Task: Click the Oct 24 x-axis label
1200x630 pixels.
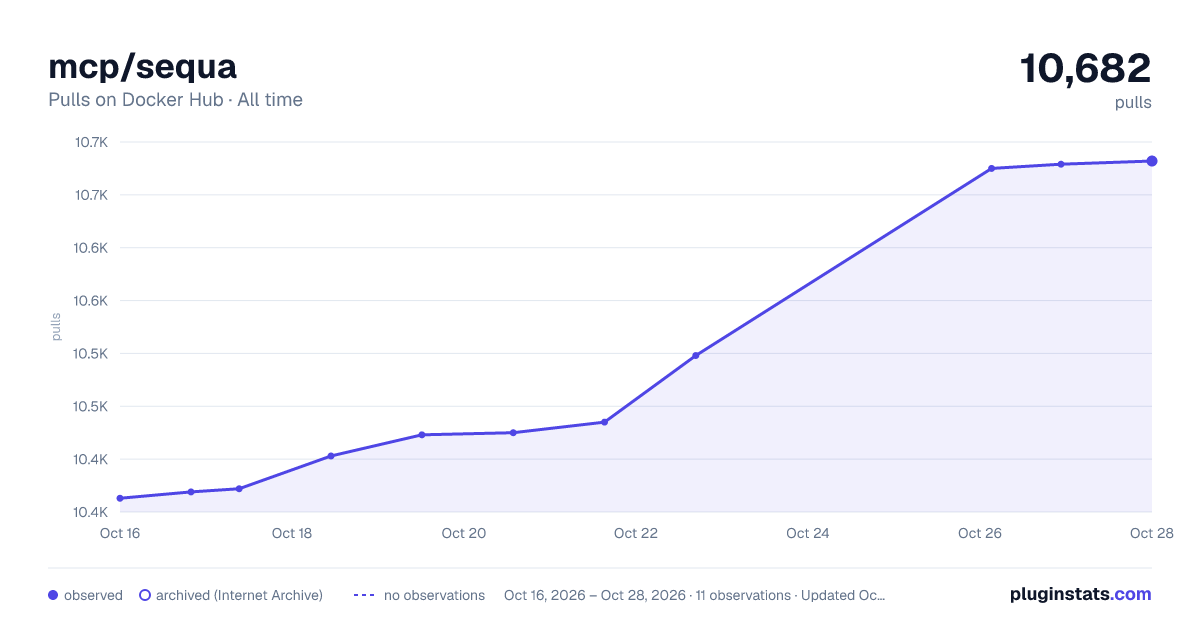Action: [x=808, y=533]
